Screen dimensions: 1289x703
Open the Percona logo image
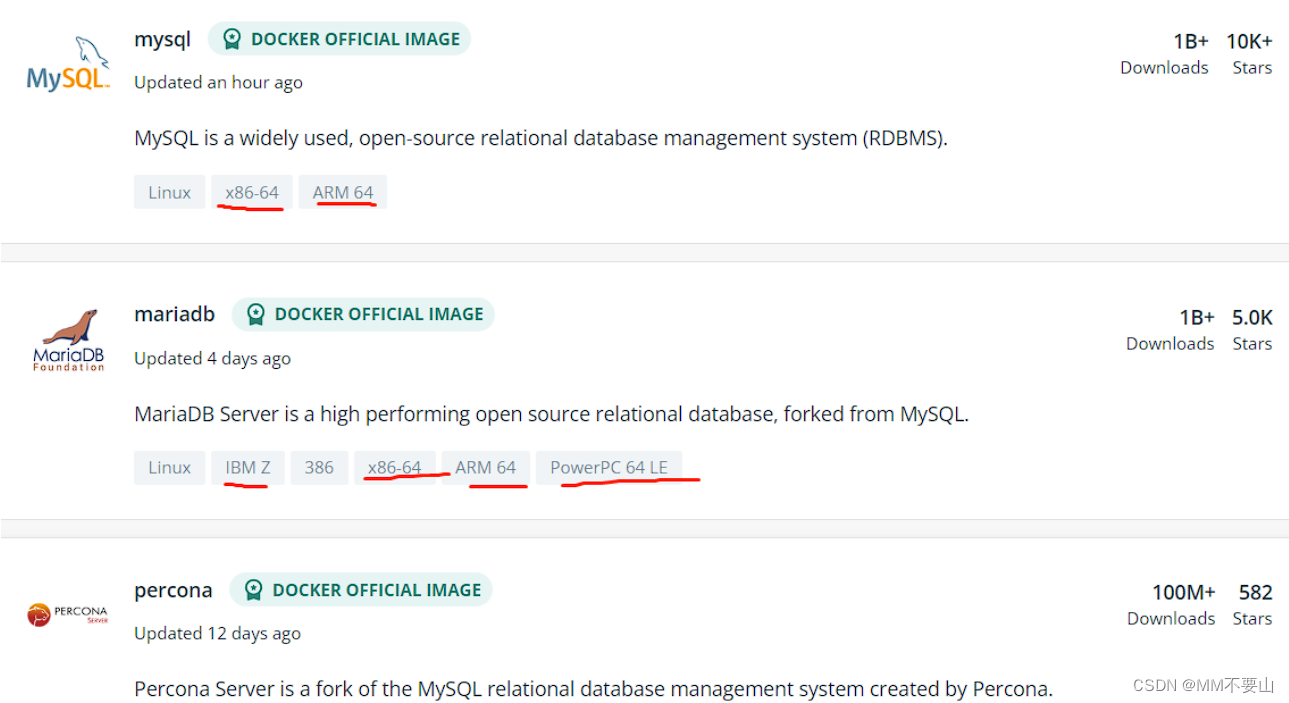[x=67, y=614]
